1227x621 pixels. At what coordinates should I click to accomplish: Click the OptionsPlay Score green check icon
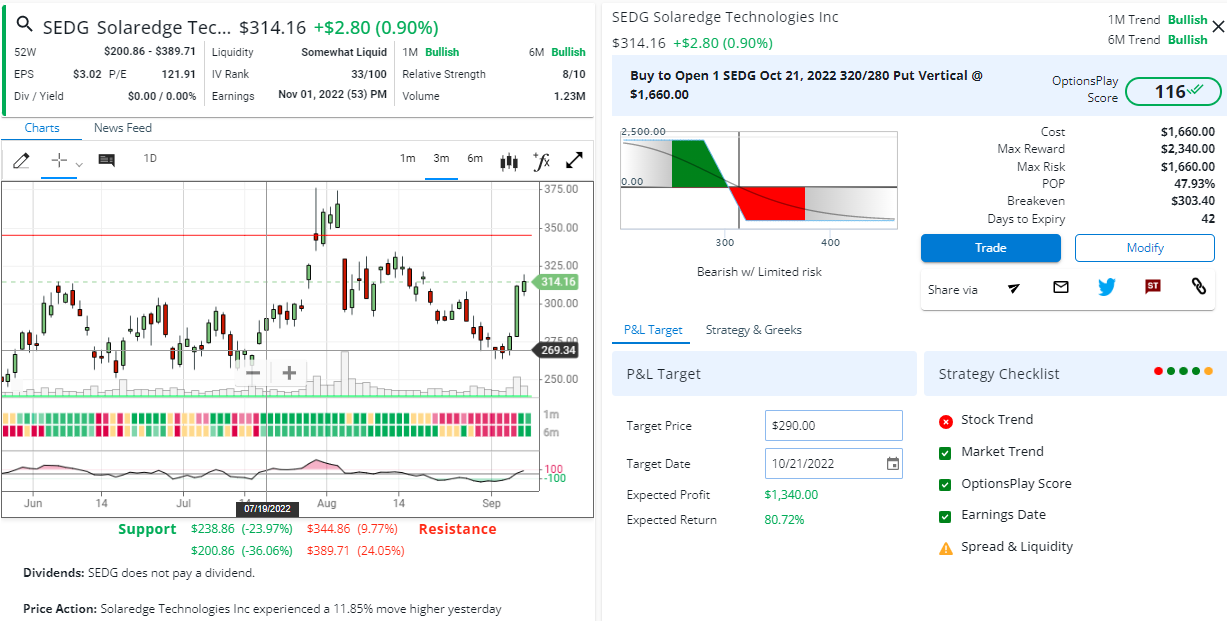point(946,485)
